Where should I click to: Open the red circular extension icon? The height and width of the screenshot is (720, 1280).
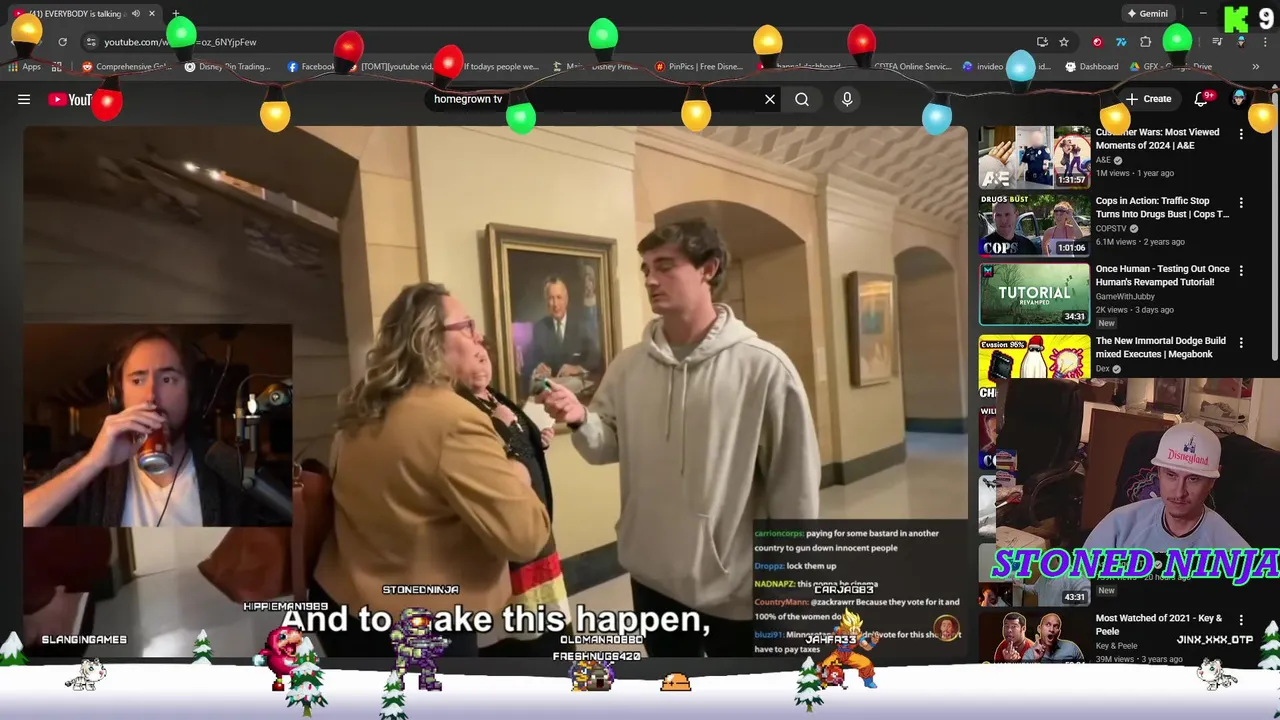click(1097, 42)
